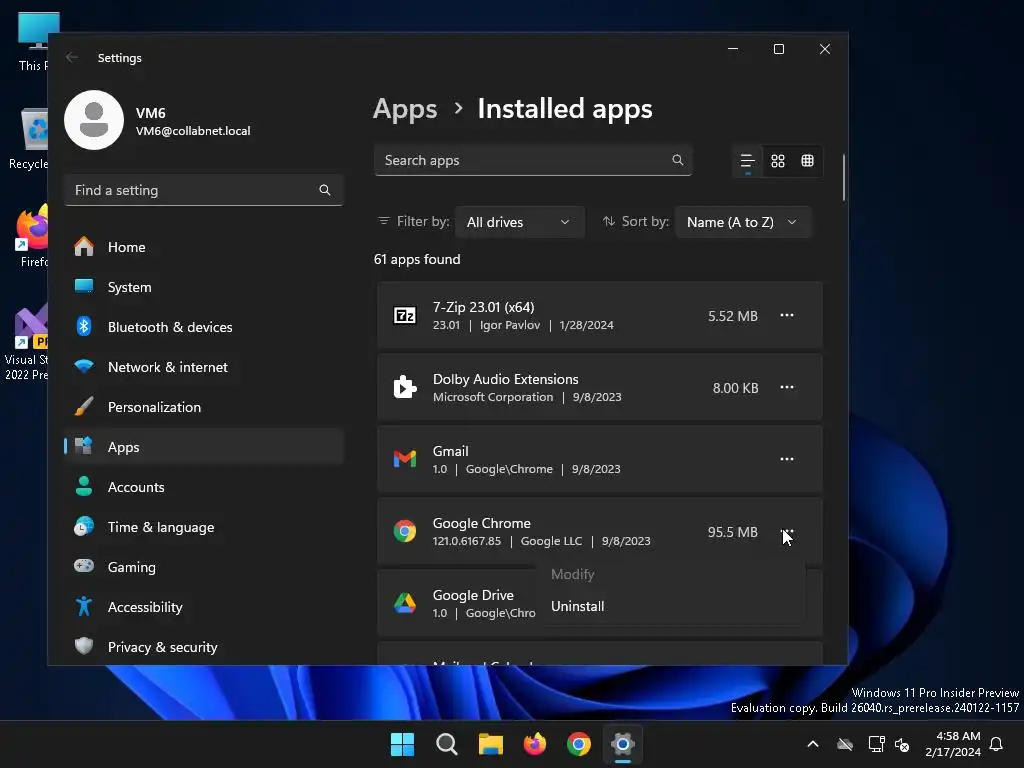The height and width of the screenshot is (768, 1024).
Task: Select Apps in the sidebar
Action: (204, 447)
